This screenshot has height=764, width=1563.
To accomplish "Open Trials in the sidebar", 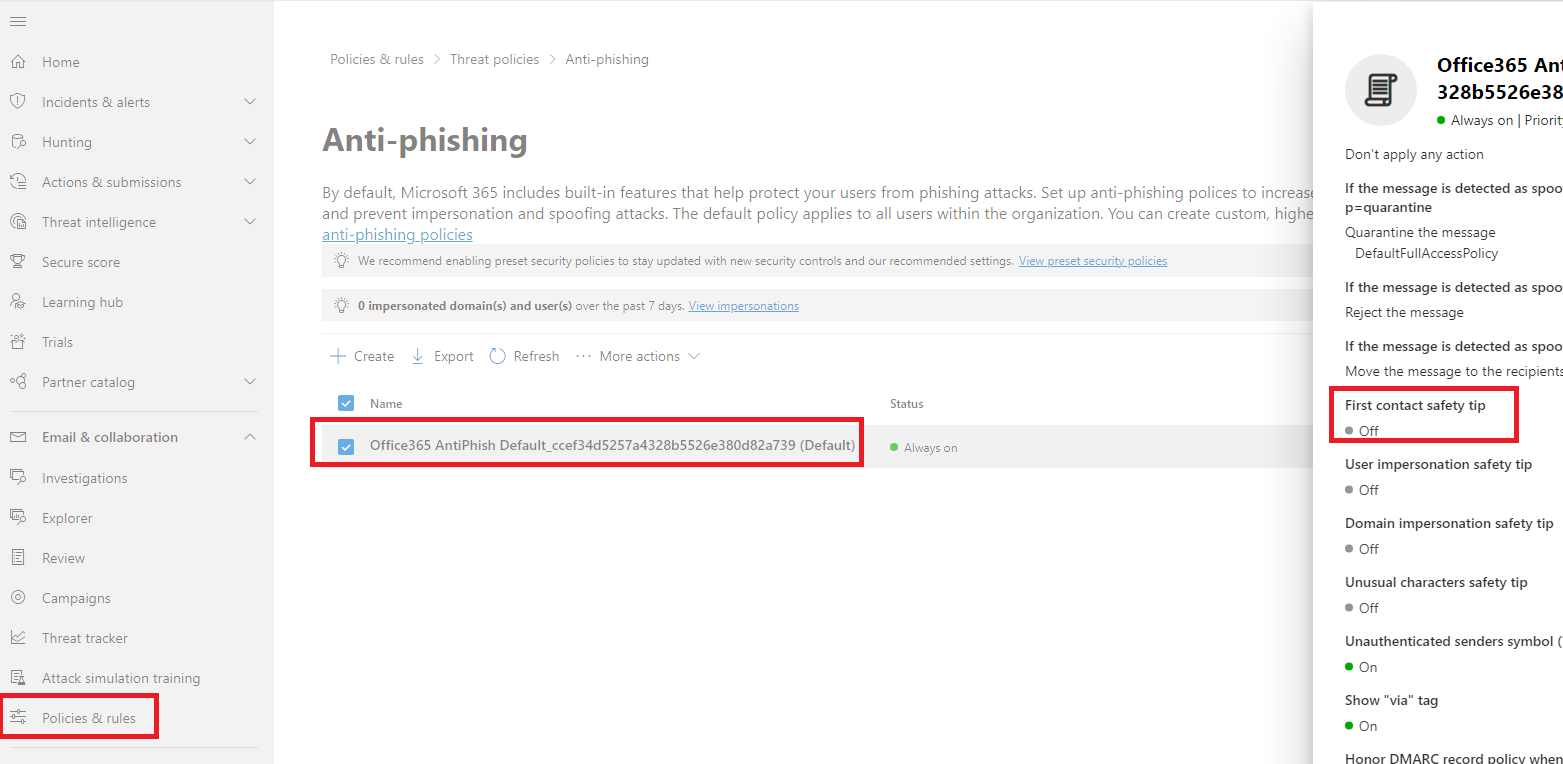I will coord(57,342).
